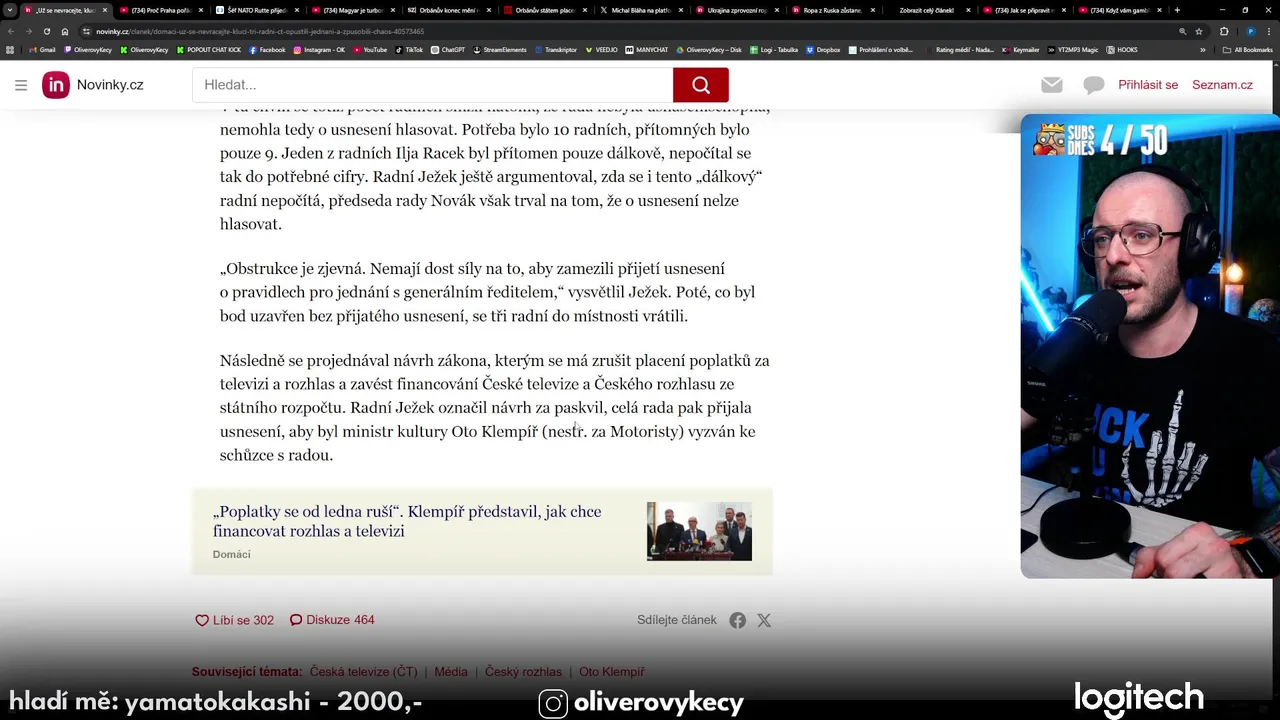Go forward in browser history
This screenshot has width=1280, height=720.
point(28,31)
